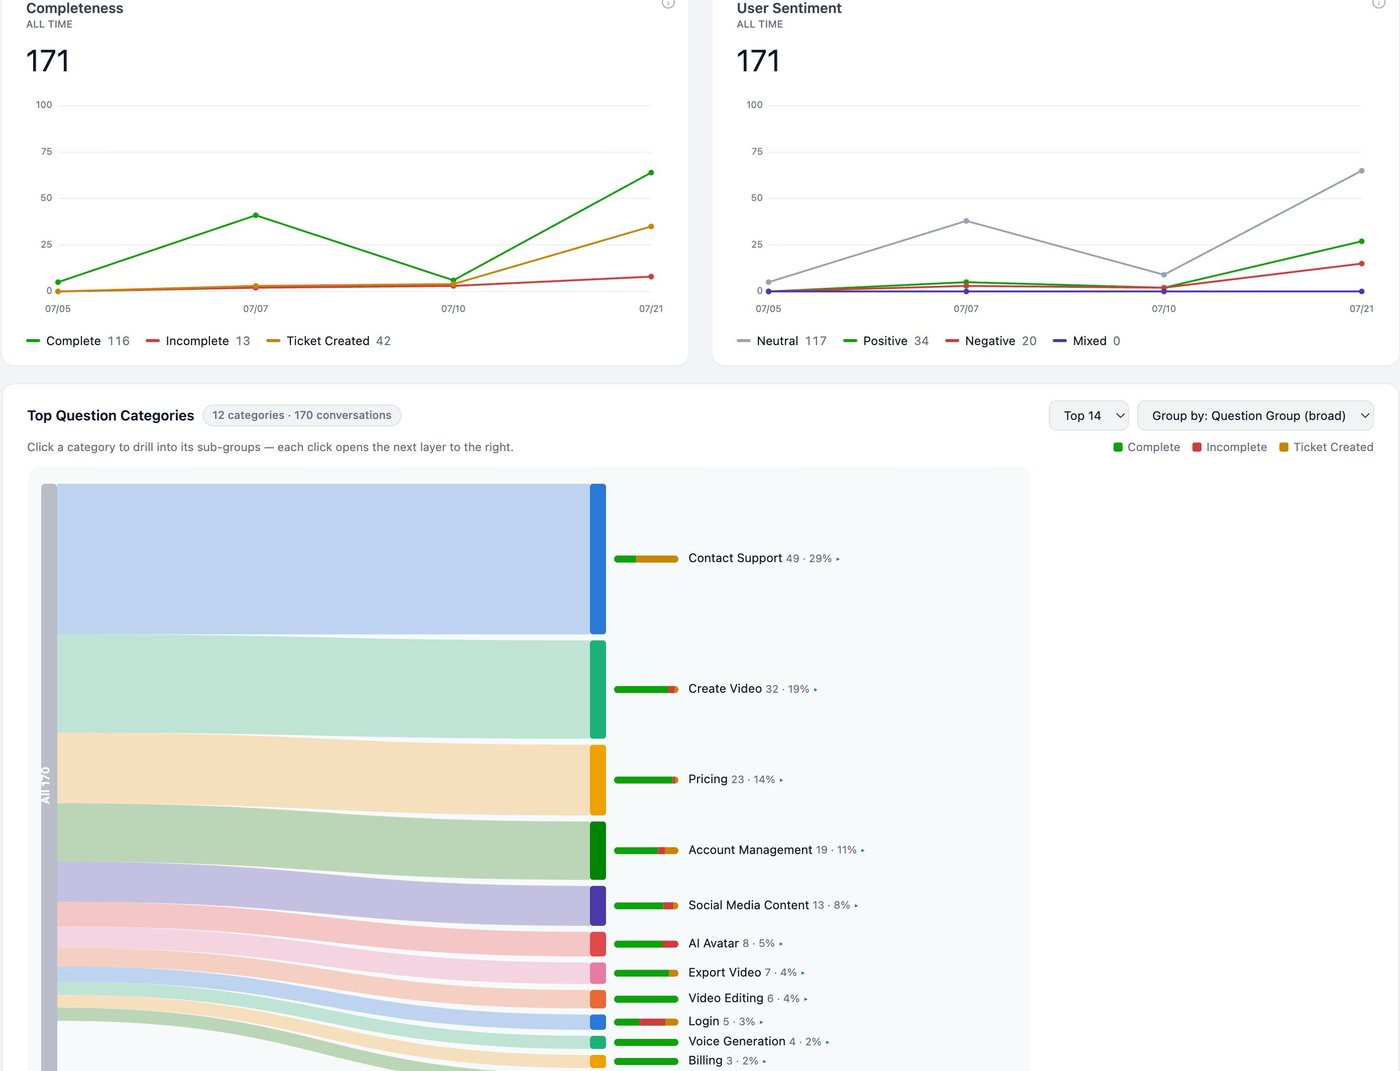The width and height of the screenshot is (1400, 1071).
Task: Click Neutral data point at 07/21
Action: (x=1361, y=171)
